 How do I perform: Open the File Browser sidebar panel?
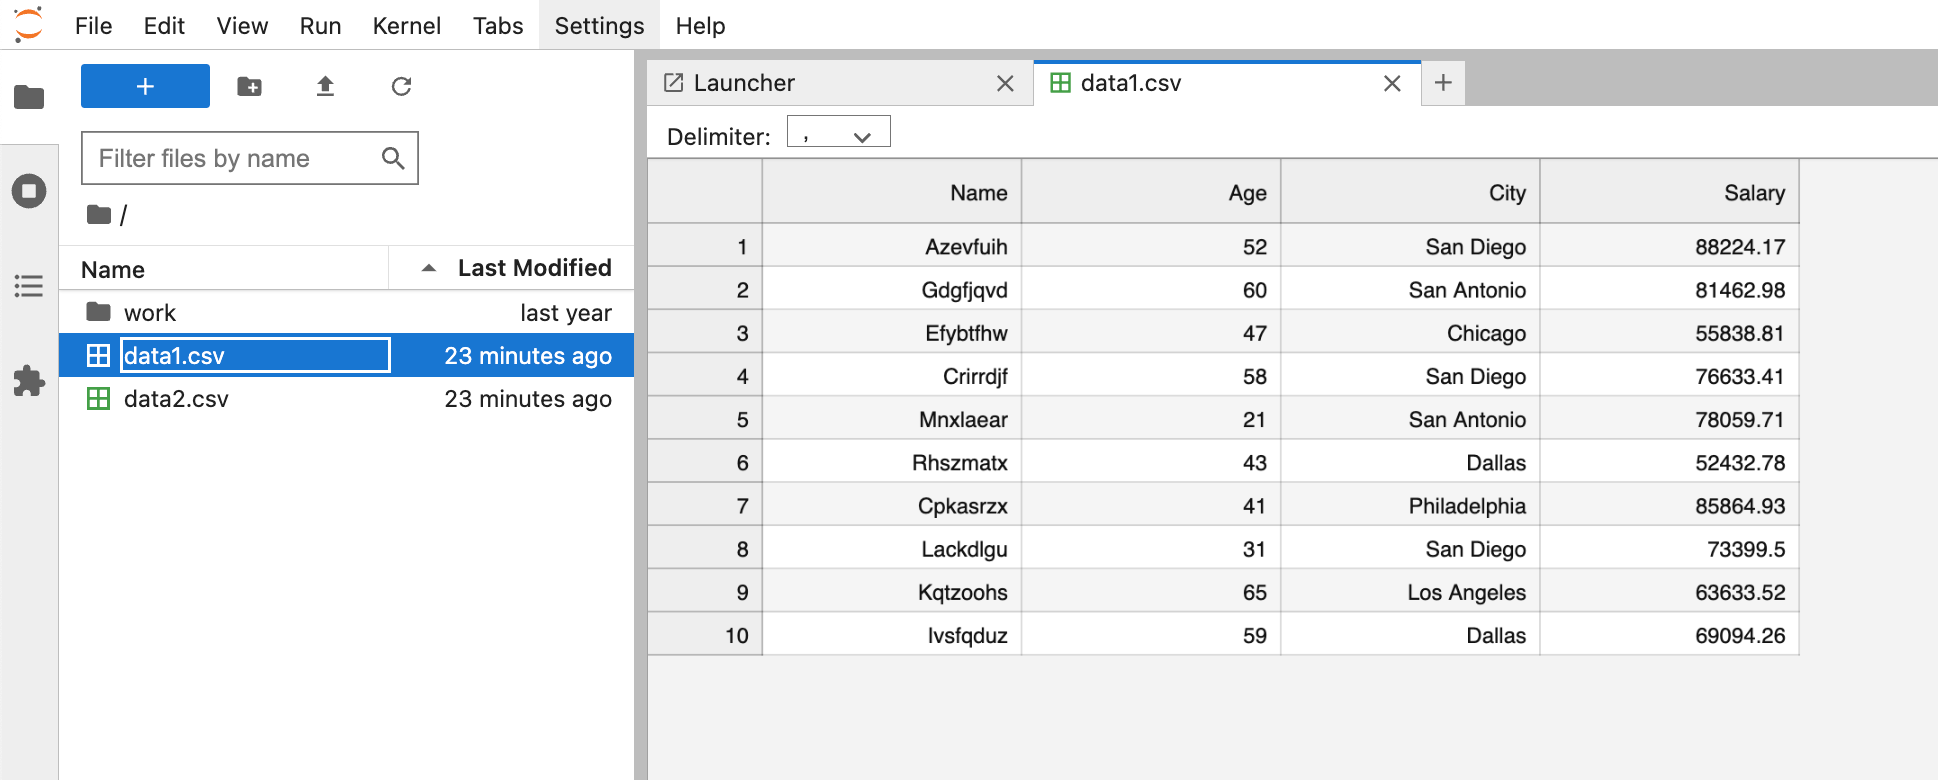click(x=29, y=97)
